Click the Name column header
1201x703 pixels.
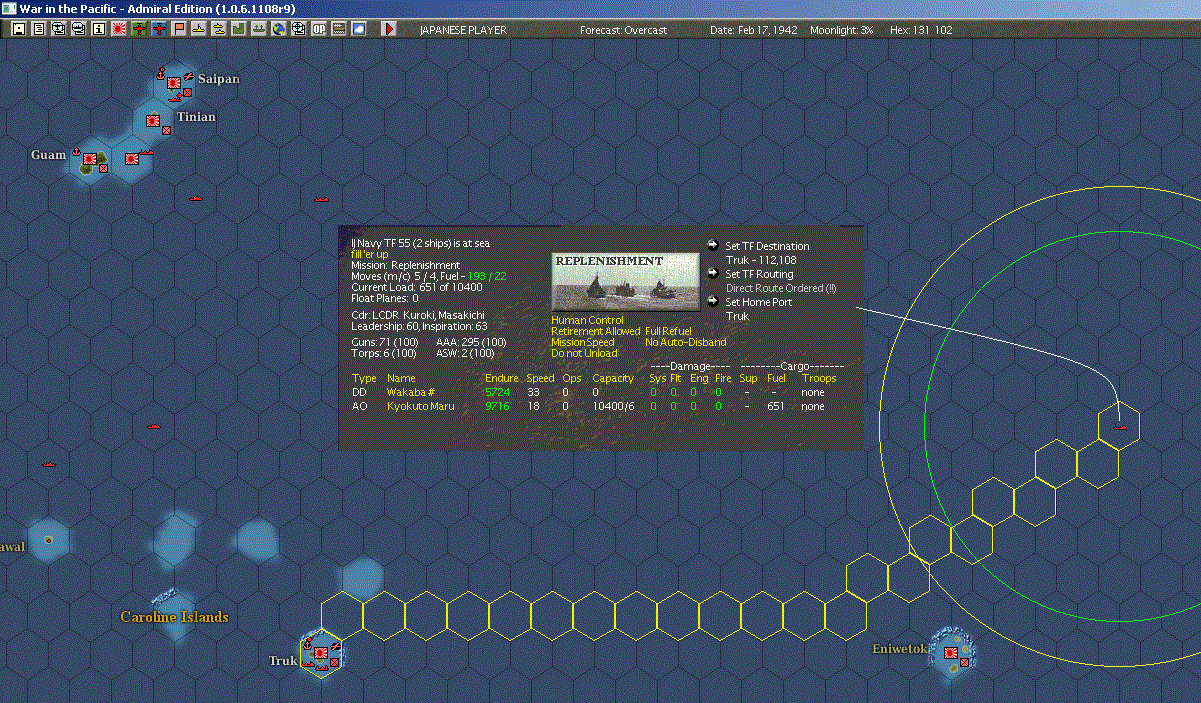point(401,379)
